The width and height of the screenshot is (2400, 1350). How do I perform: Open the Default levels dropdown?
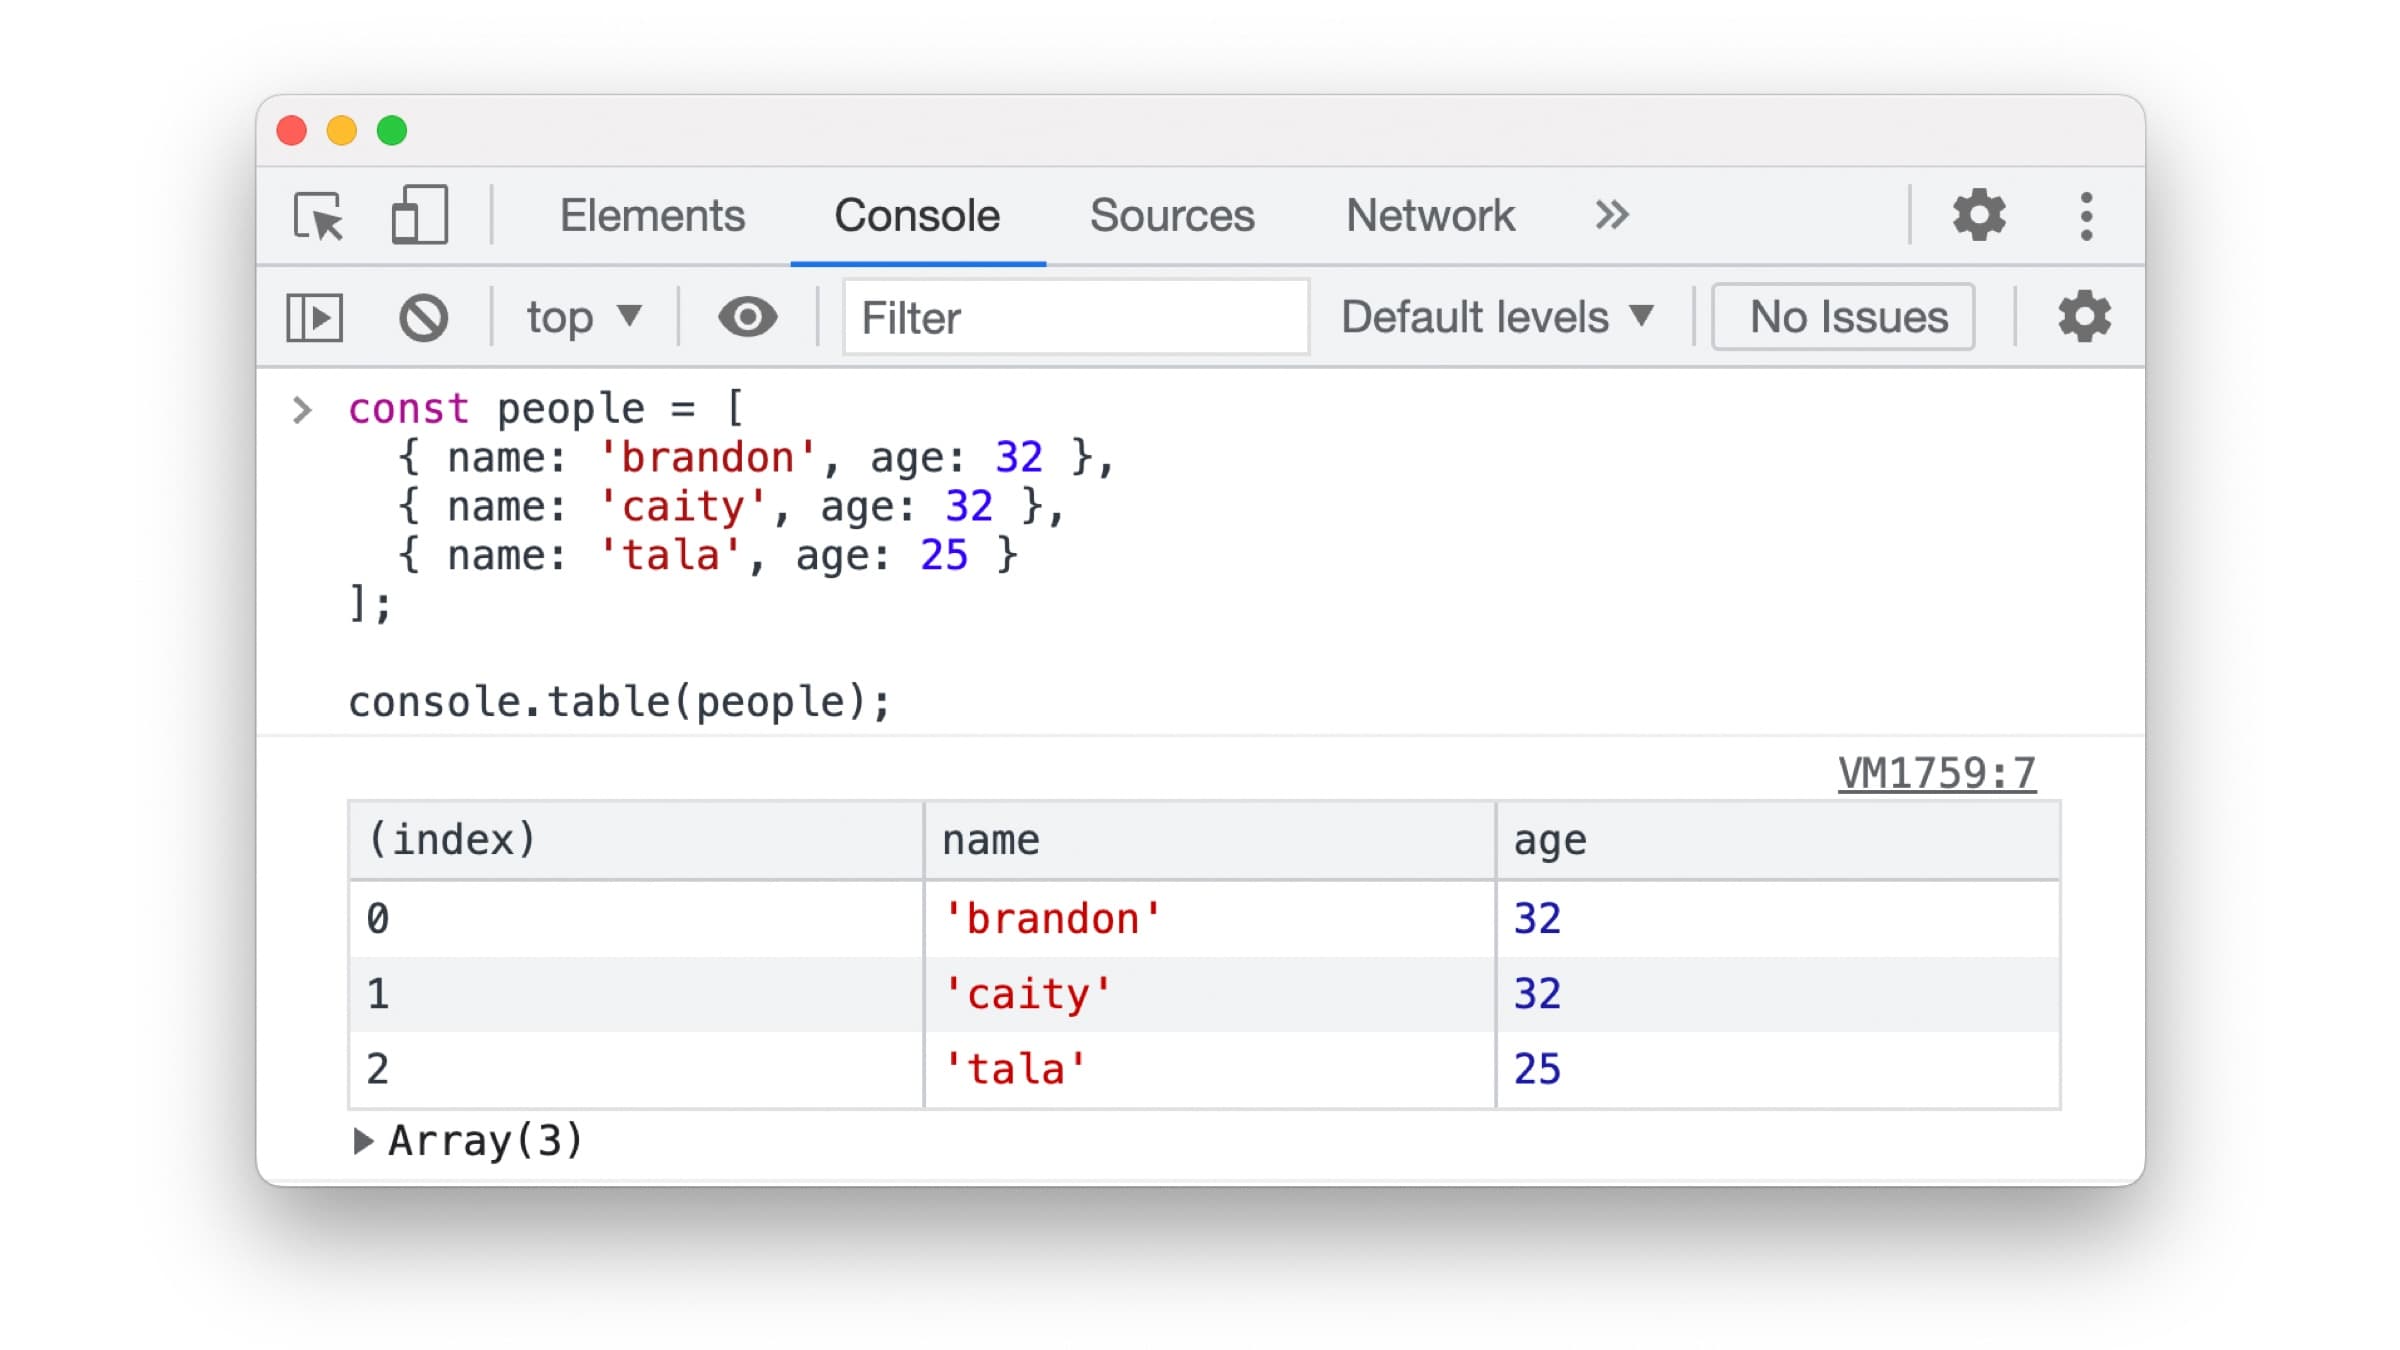1496,317
